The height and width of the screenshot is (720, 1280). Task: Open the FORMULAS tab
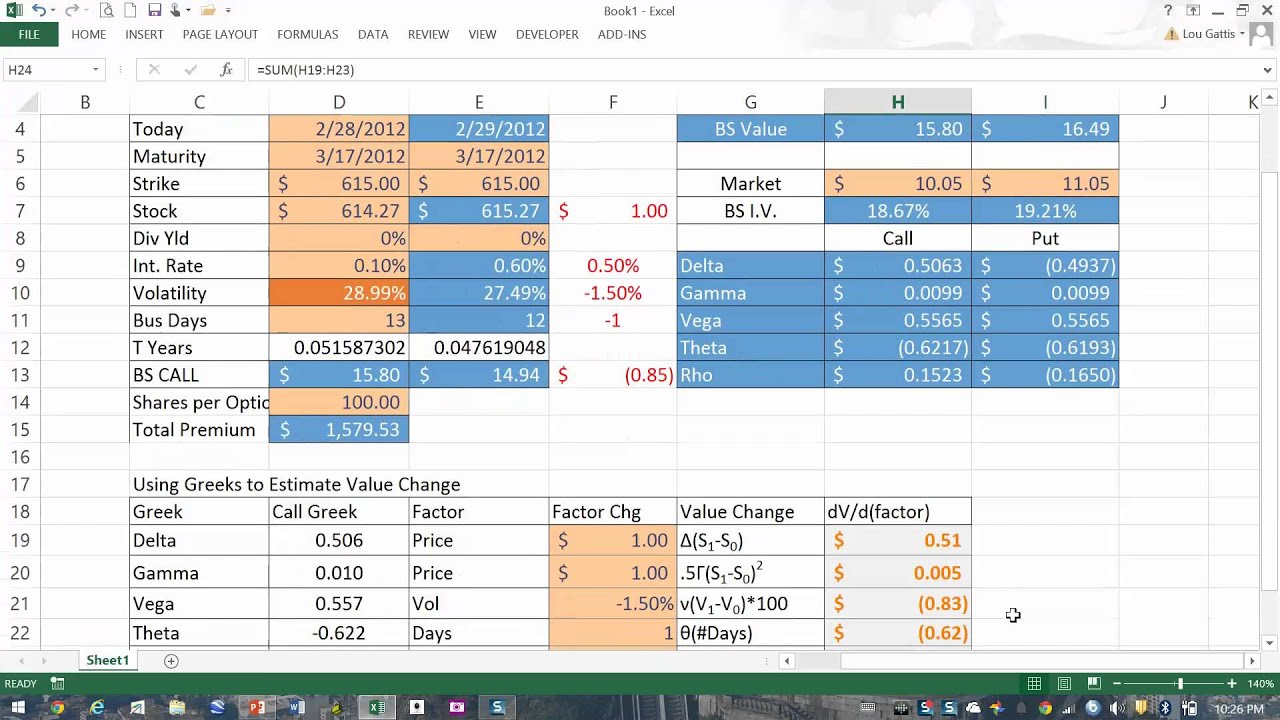point(307,34)
